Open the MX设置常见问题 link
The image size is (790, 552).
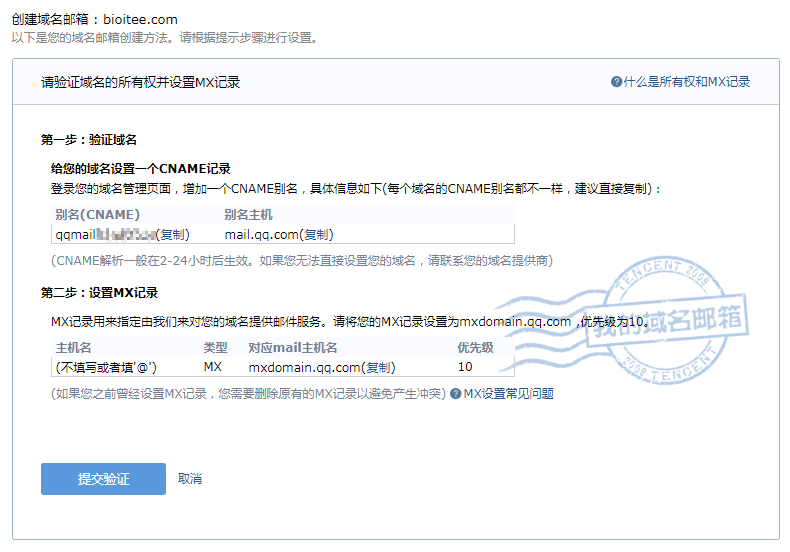[x=508, y=393]
